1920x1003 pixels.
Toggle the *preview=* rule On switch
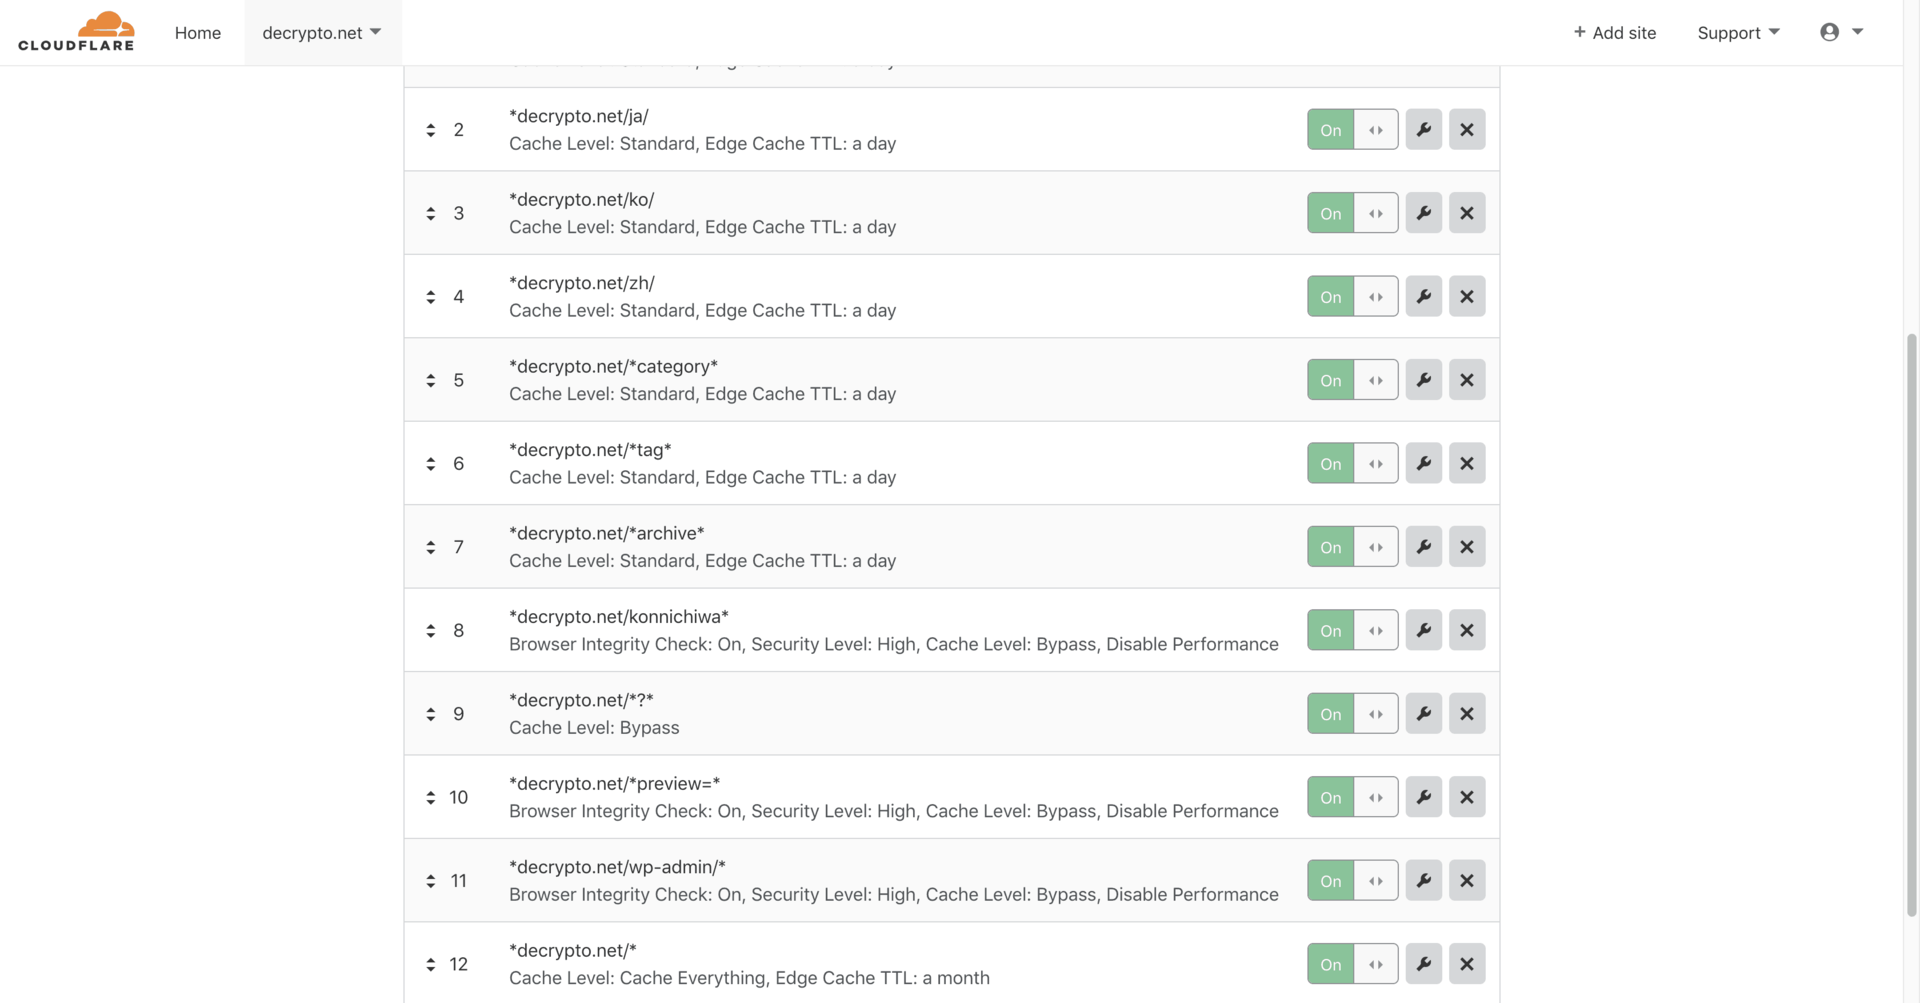click(1352, 797)
